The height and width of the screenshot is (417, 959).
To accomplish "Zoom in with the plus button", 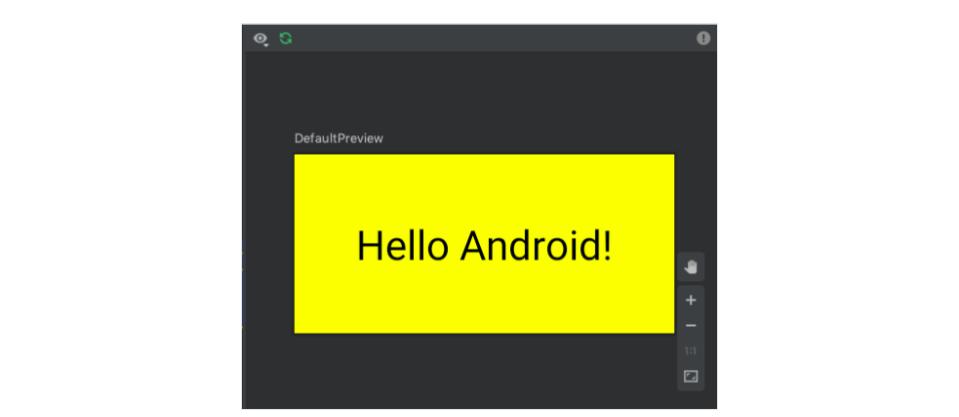I will pos(690,300).
